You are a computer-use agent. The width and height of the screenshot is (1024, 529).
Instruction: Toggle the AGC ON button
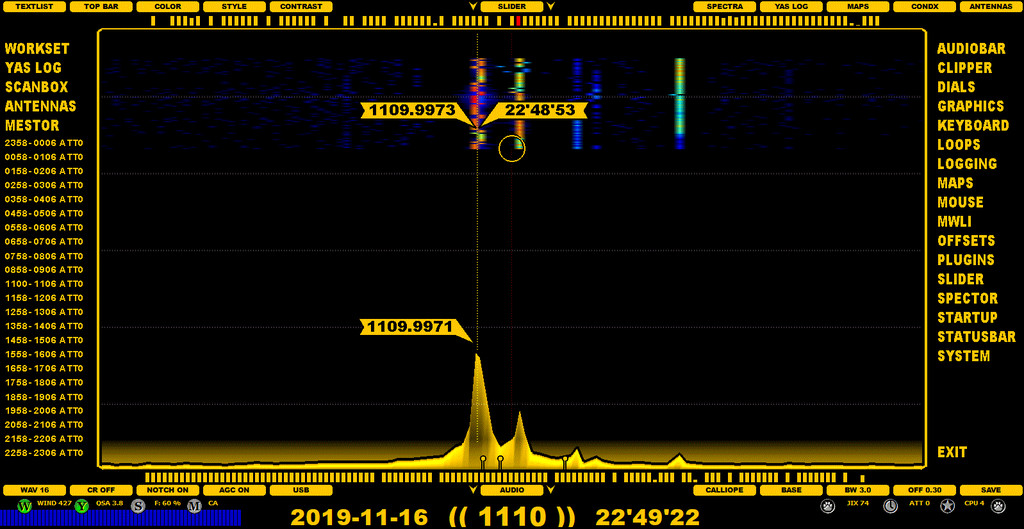pos(235,490)
